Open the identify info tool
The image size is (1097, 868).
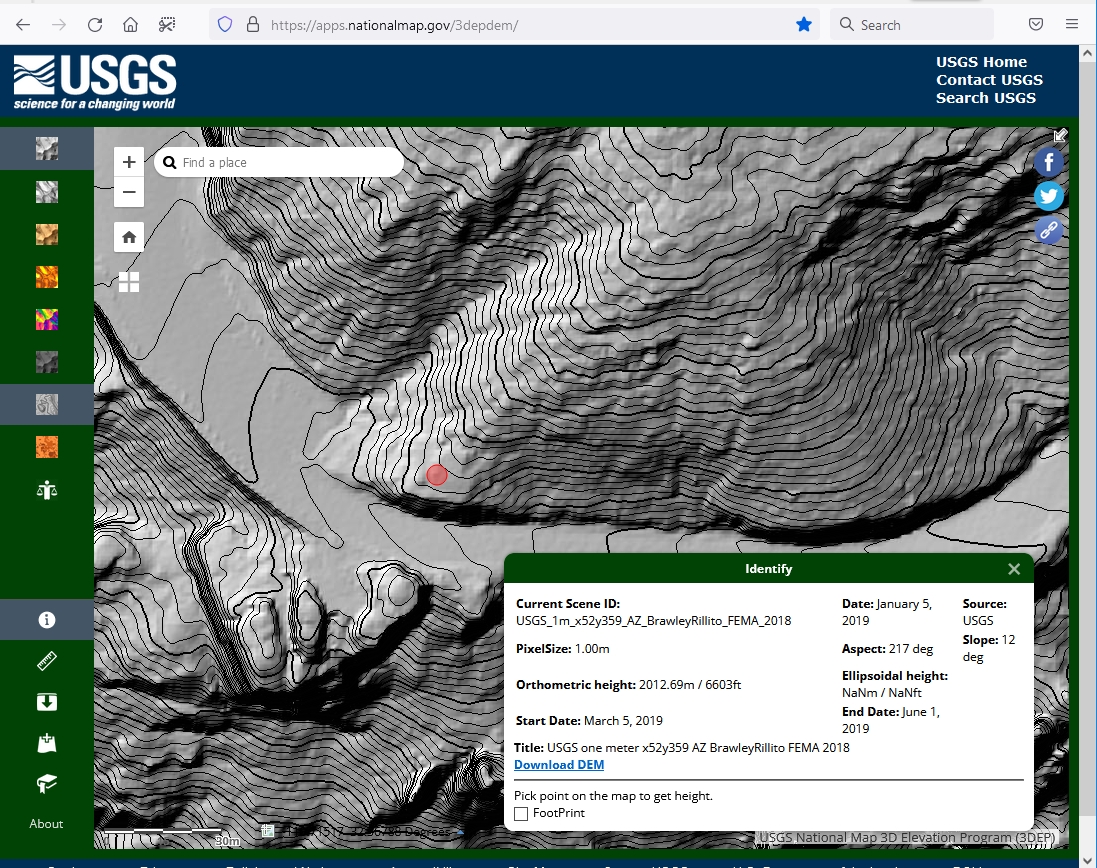click(x=46, y=620)
